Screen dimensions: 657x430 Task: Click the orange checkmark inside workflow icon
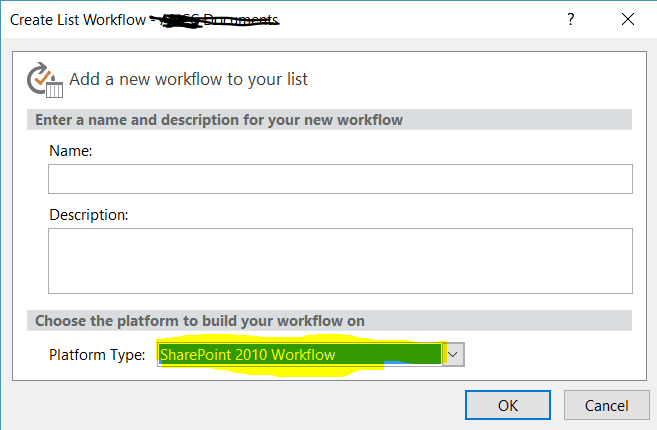(42, 78)
